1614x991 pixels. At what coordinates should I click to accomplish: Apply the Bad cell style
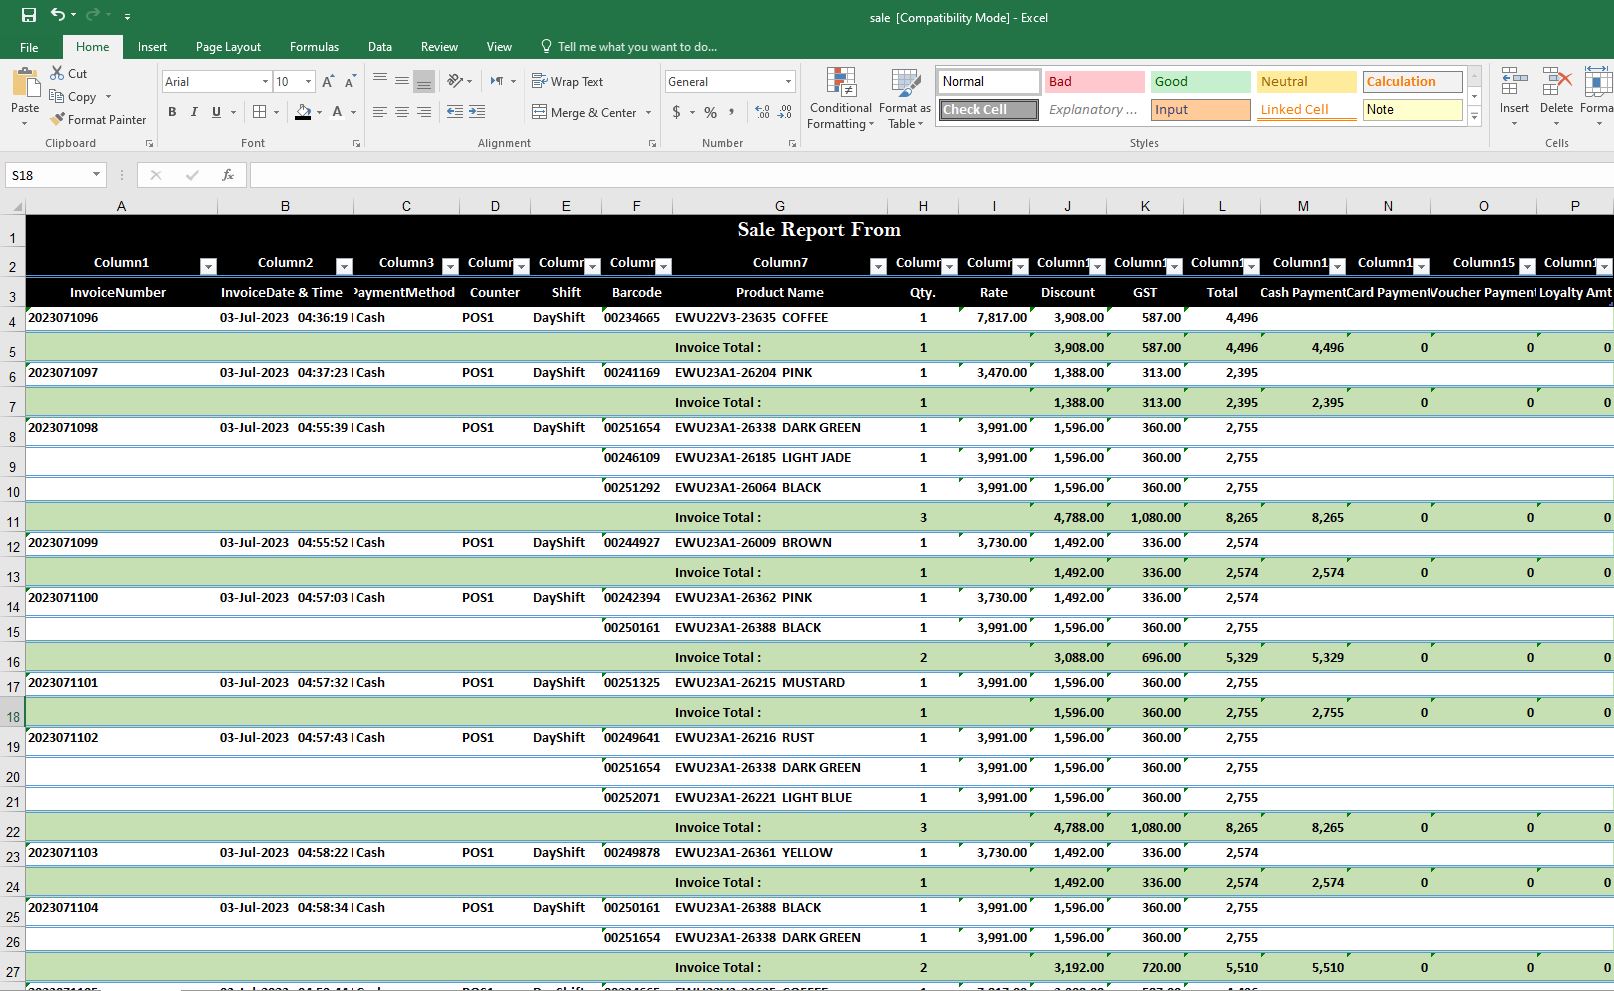click(1093, 81)
